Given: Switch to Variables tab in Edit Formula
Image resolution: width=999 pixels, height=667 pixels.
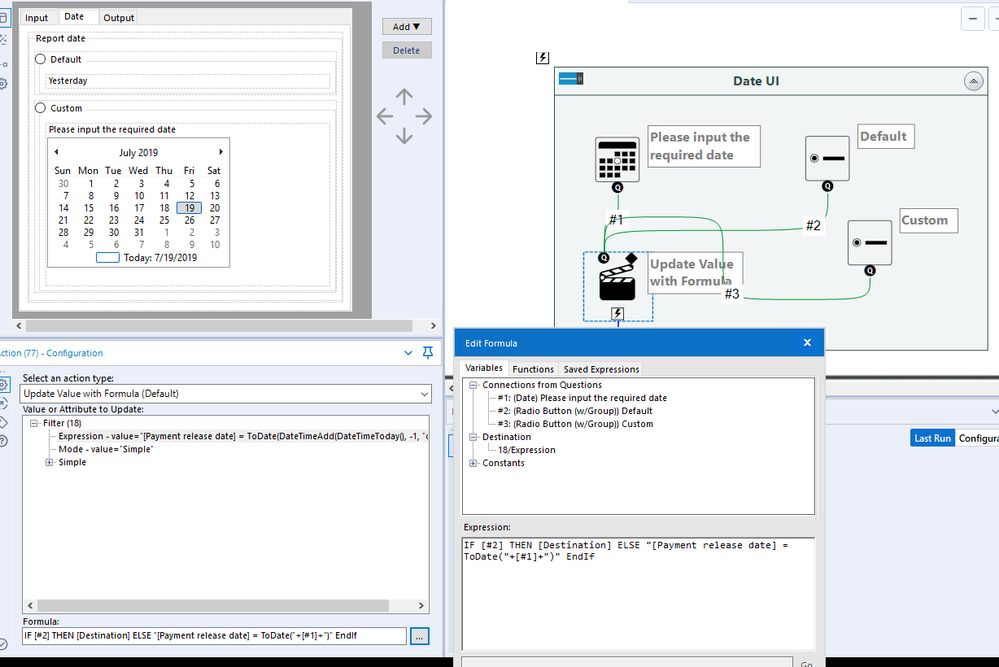Looking at the screenshot, I should [x=484, y=368].
